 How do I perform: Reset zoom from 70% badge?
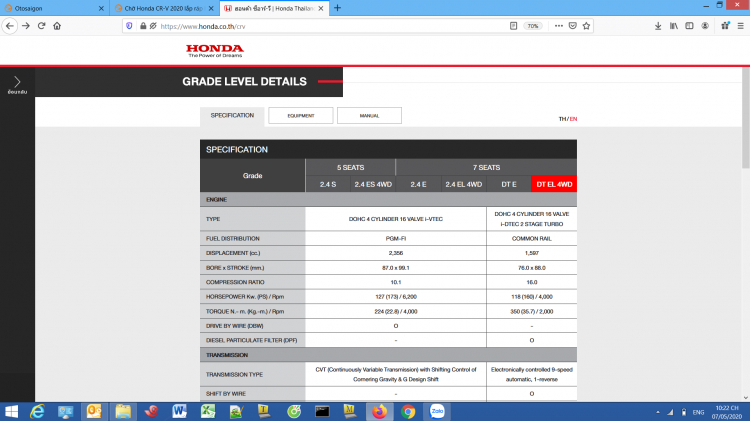(533, 26)
